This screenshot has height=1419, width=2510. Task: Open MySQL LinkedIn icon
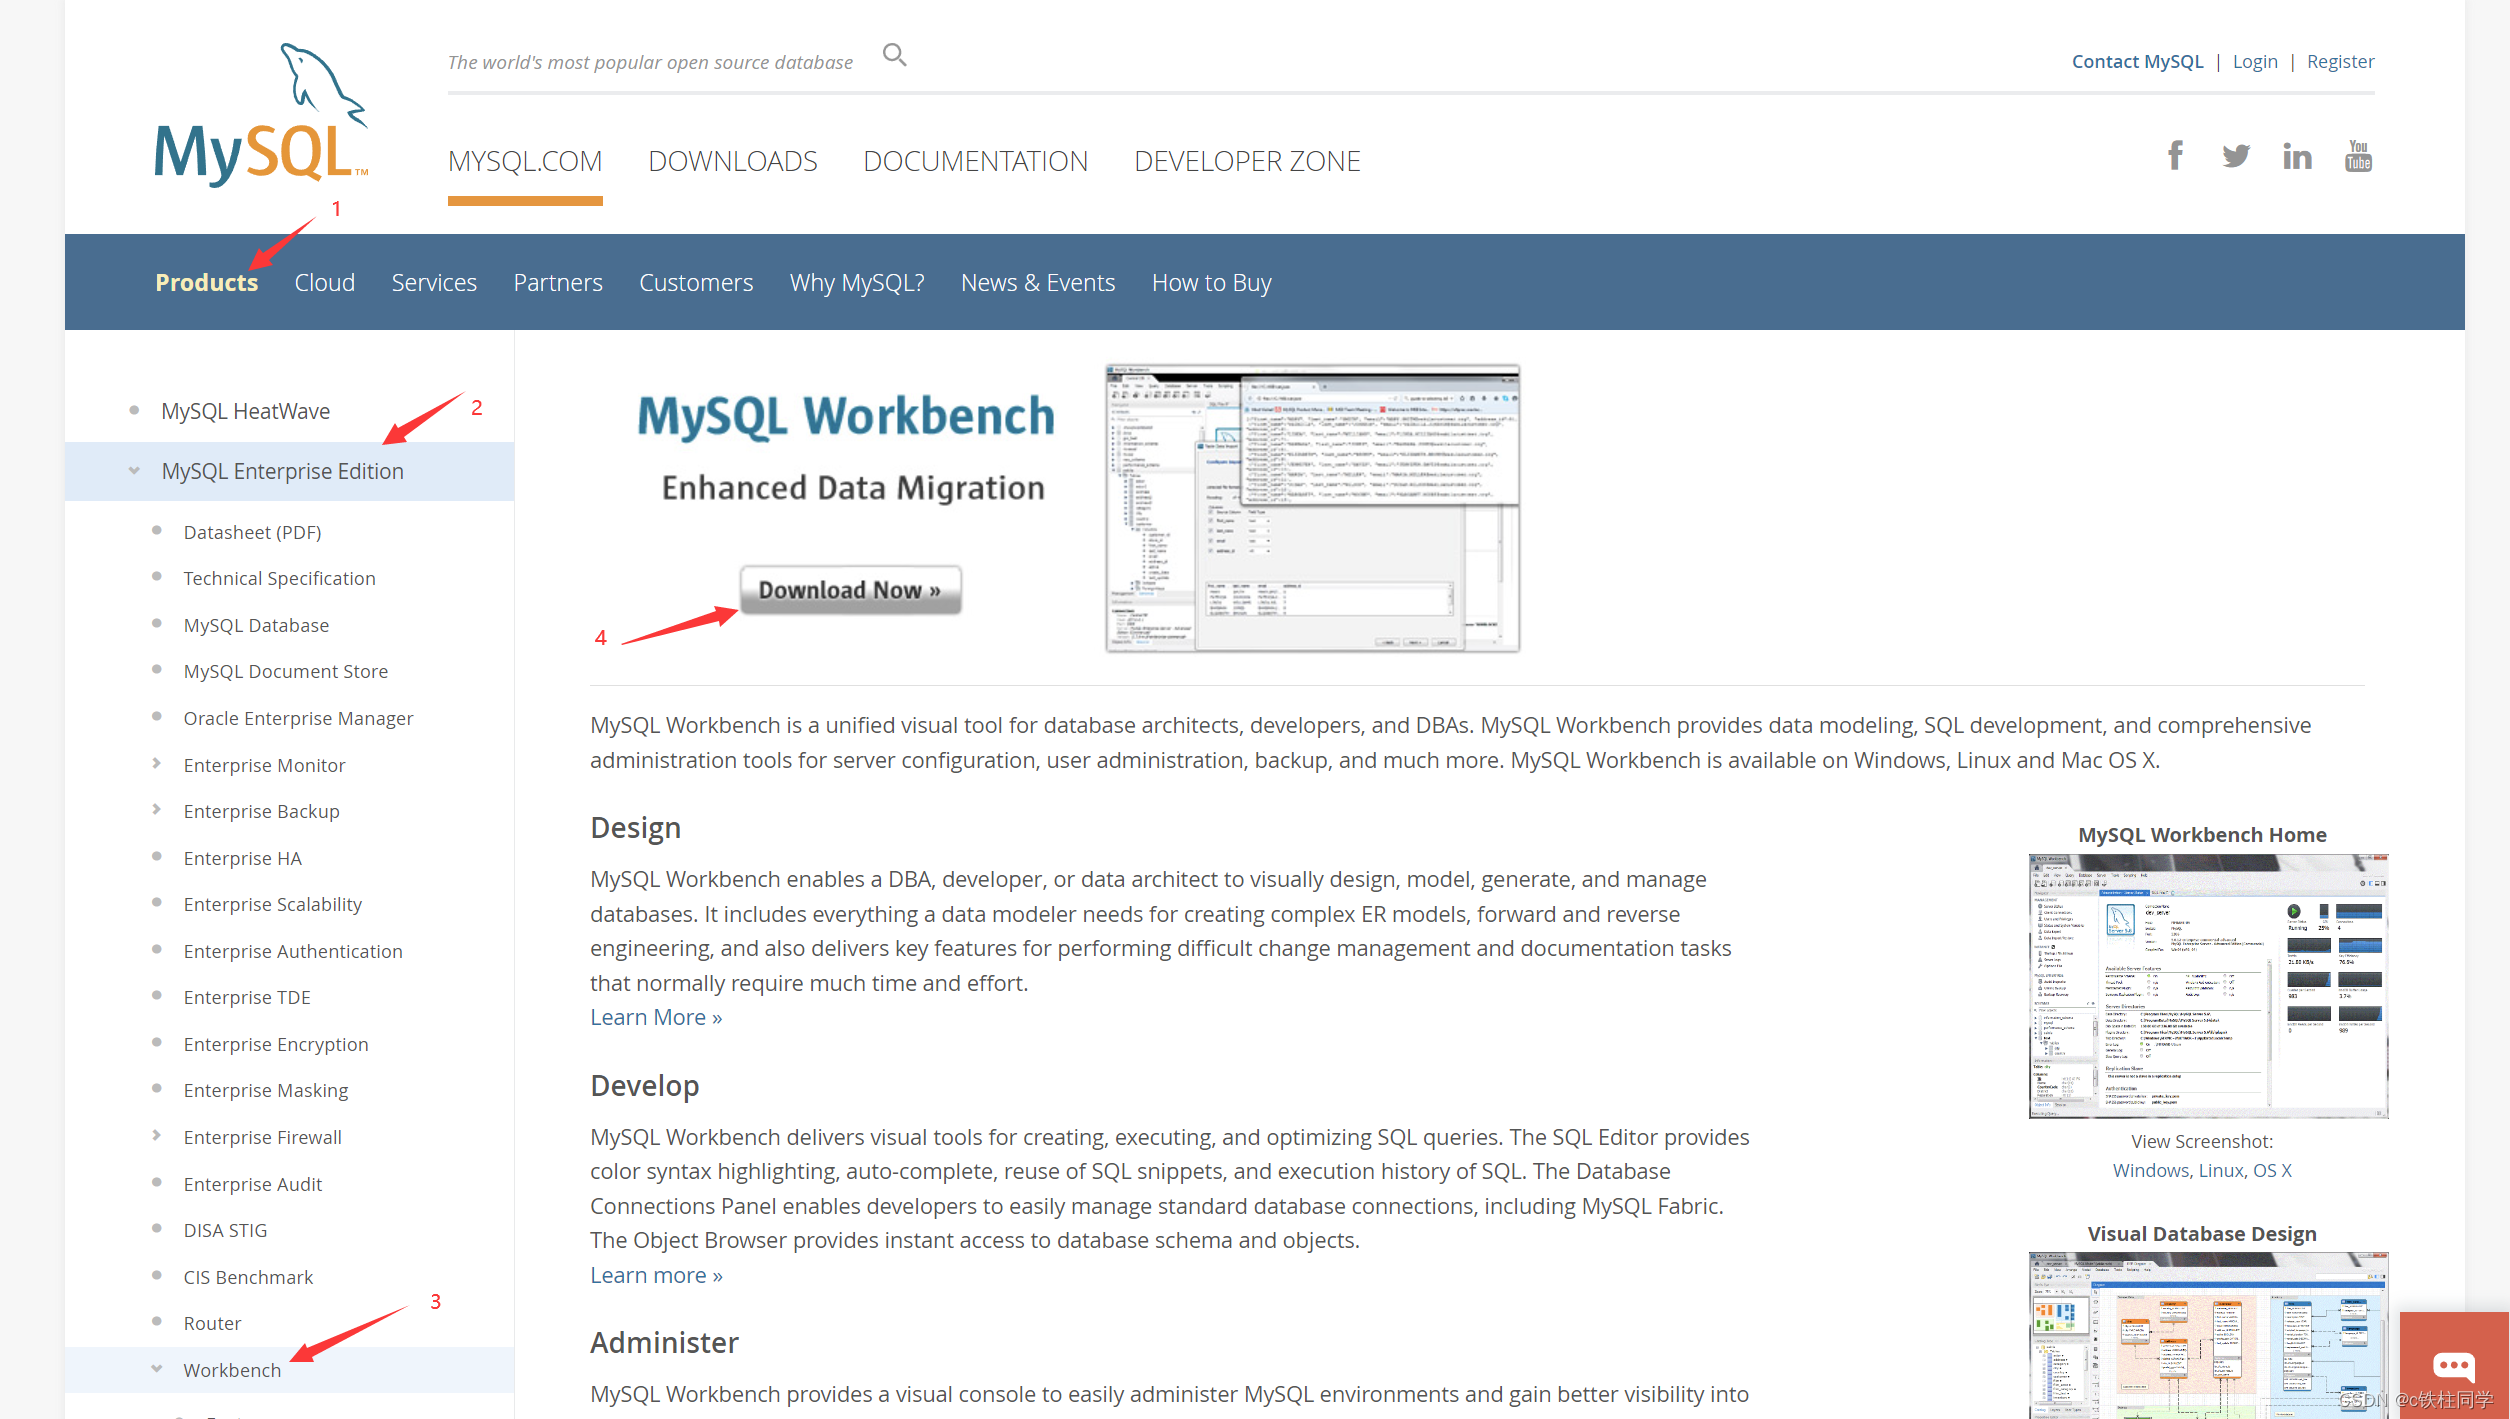(x=2297, y=156)
